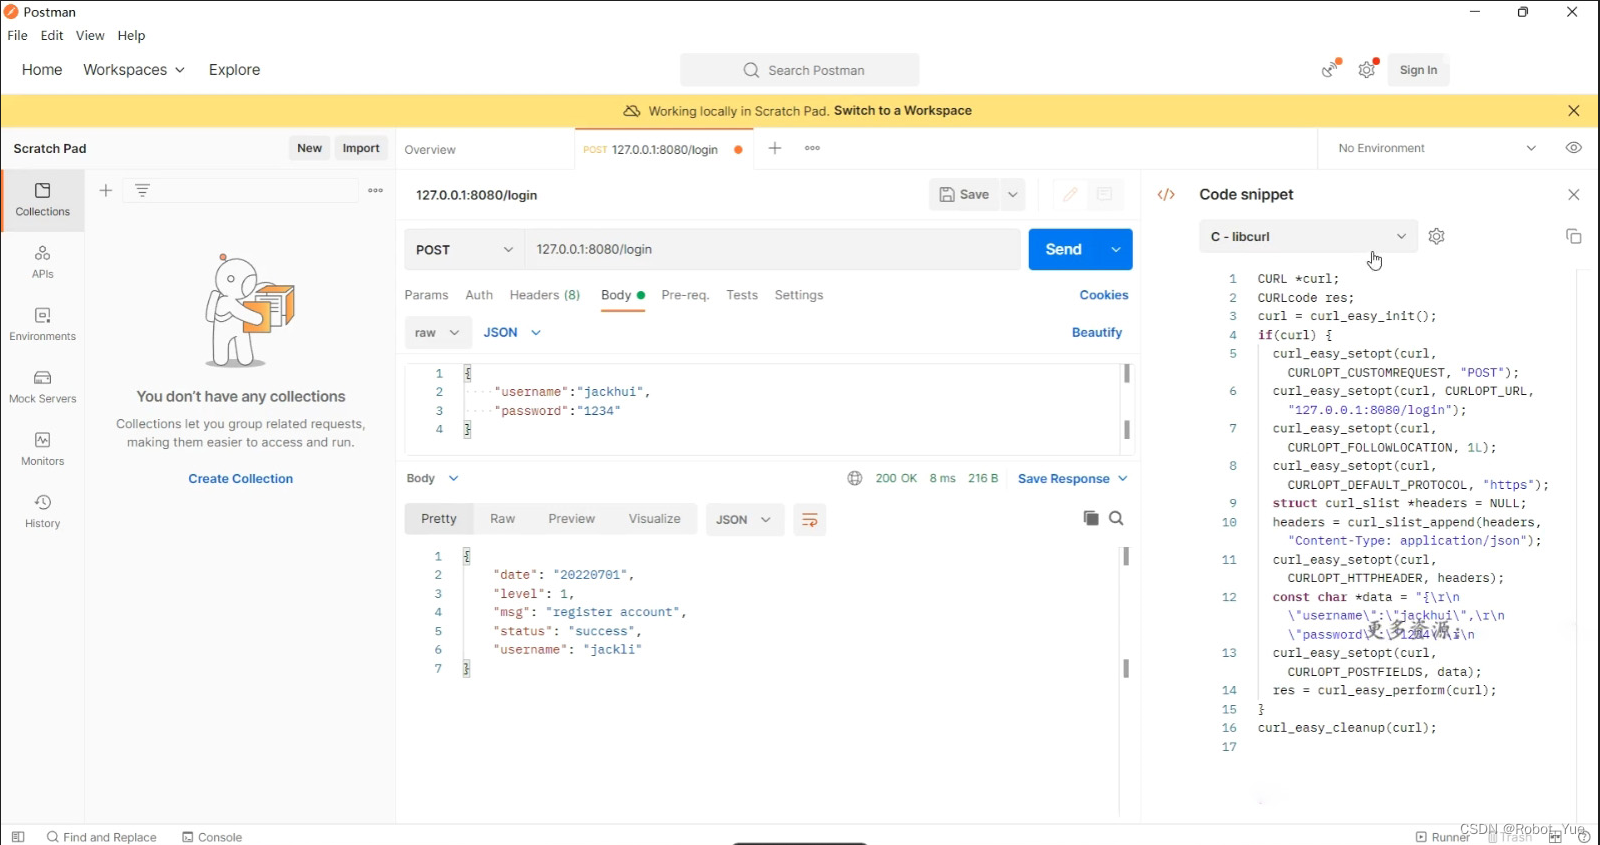Switch response view to Visualize
The width and height of the screenshot is (1600, 845).
point(655,519)
